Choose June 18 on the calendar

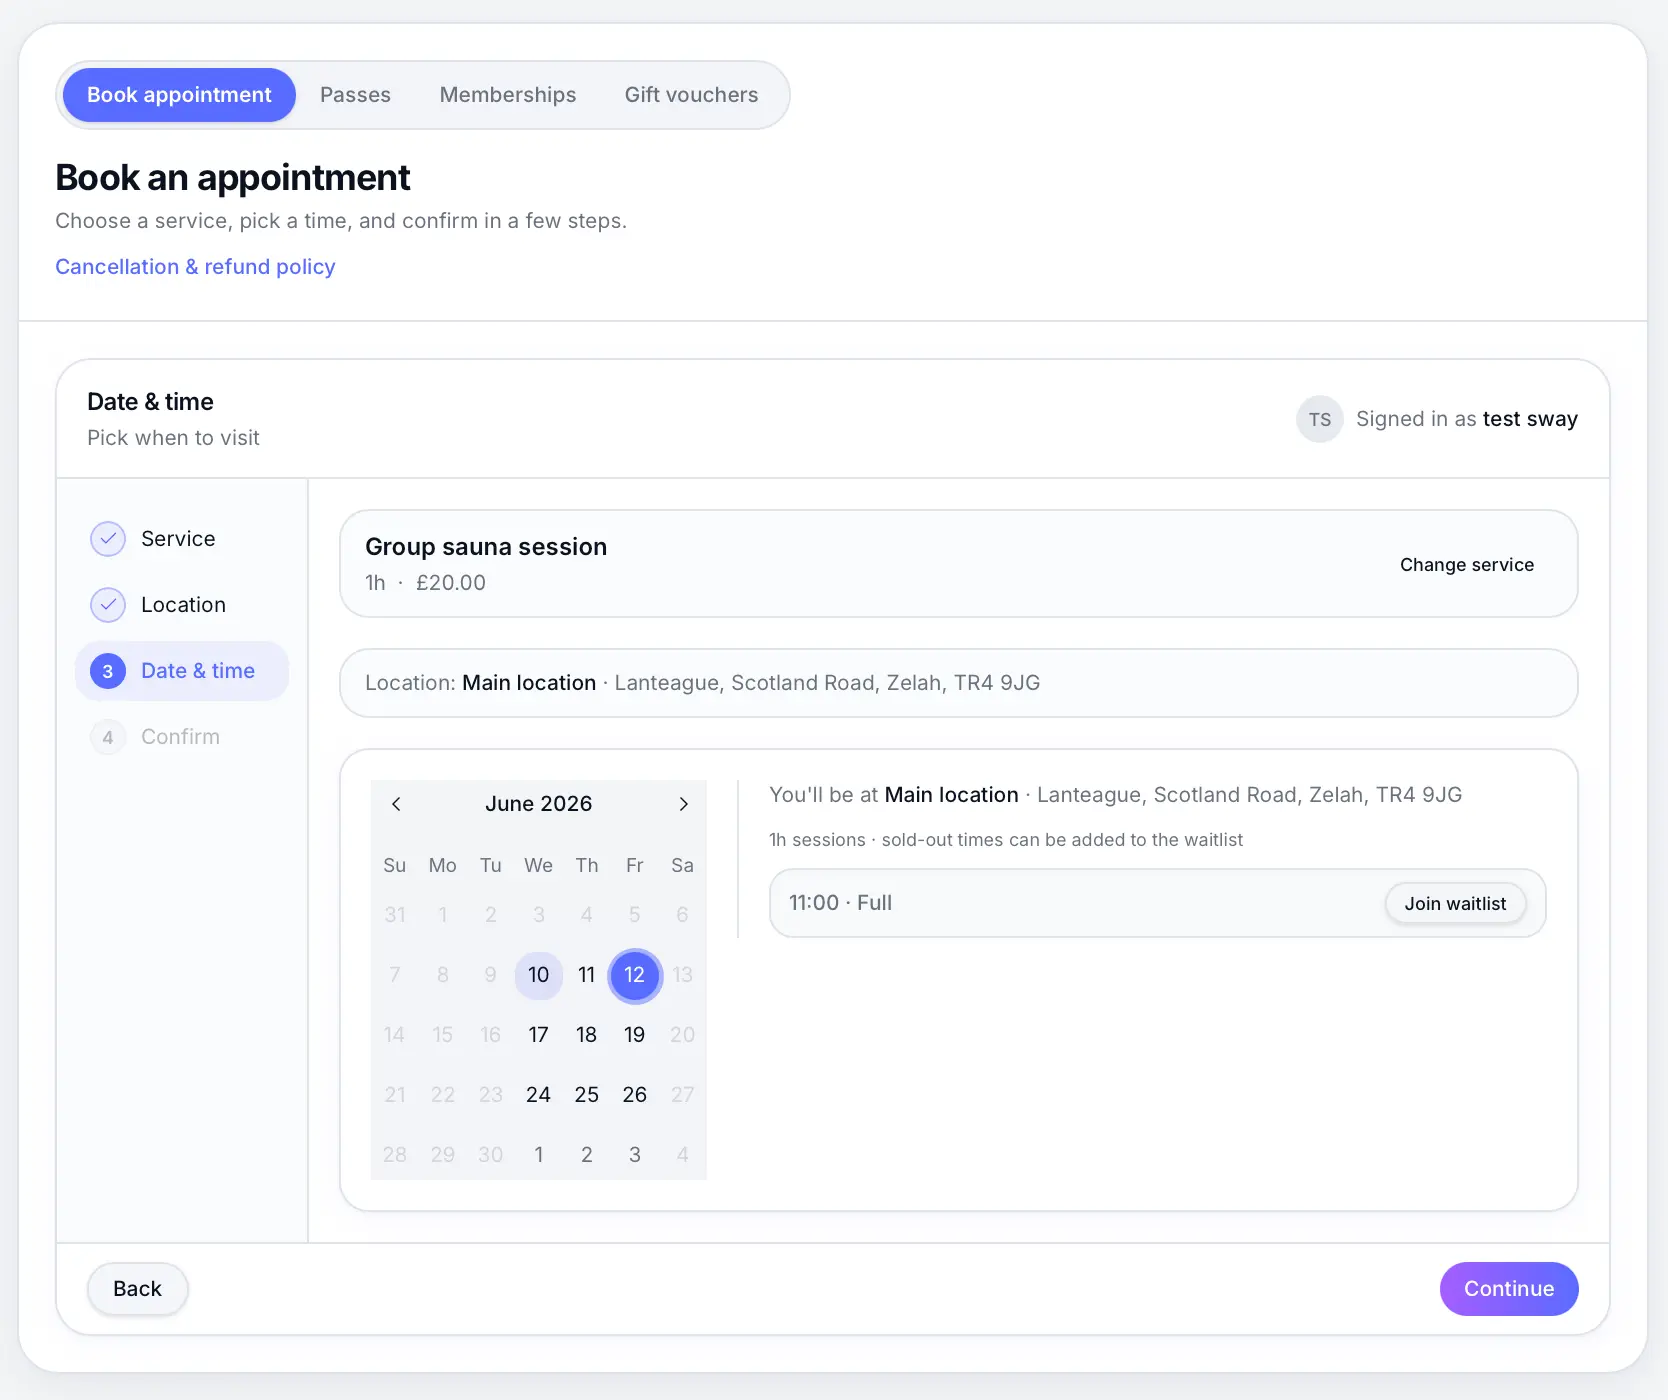click(586, 1035)
